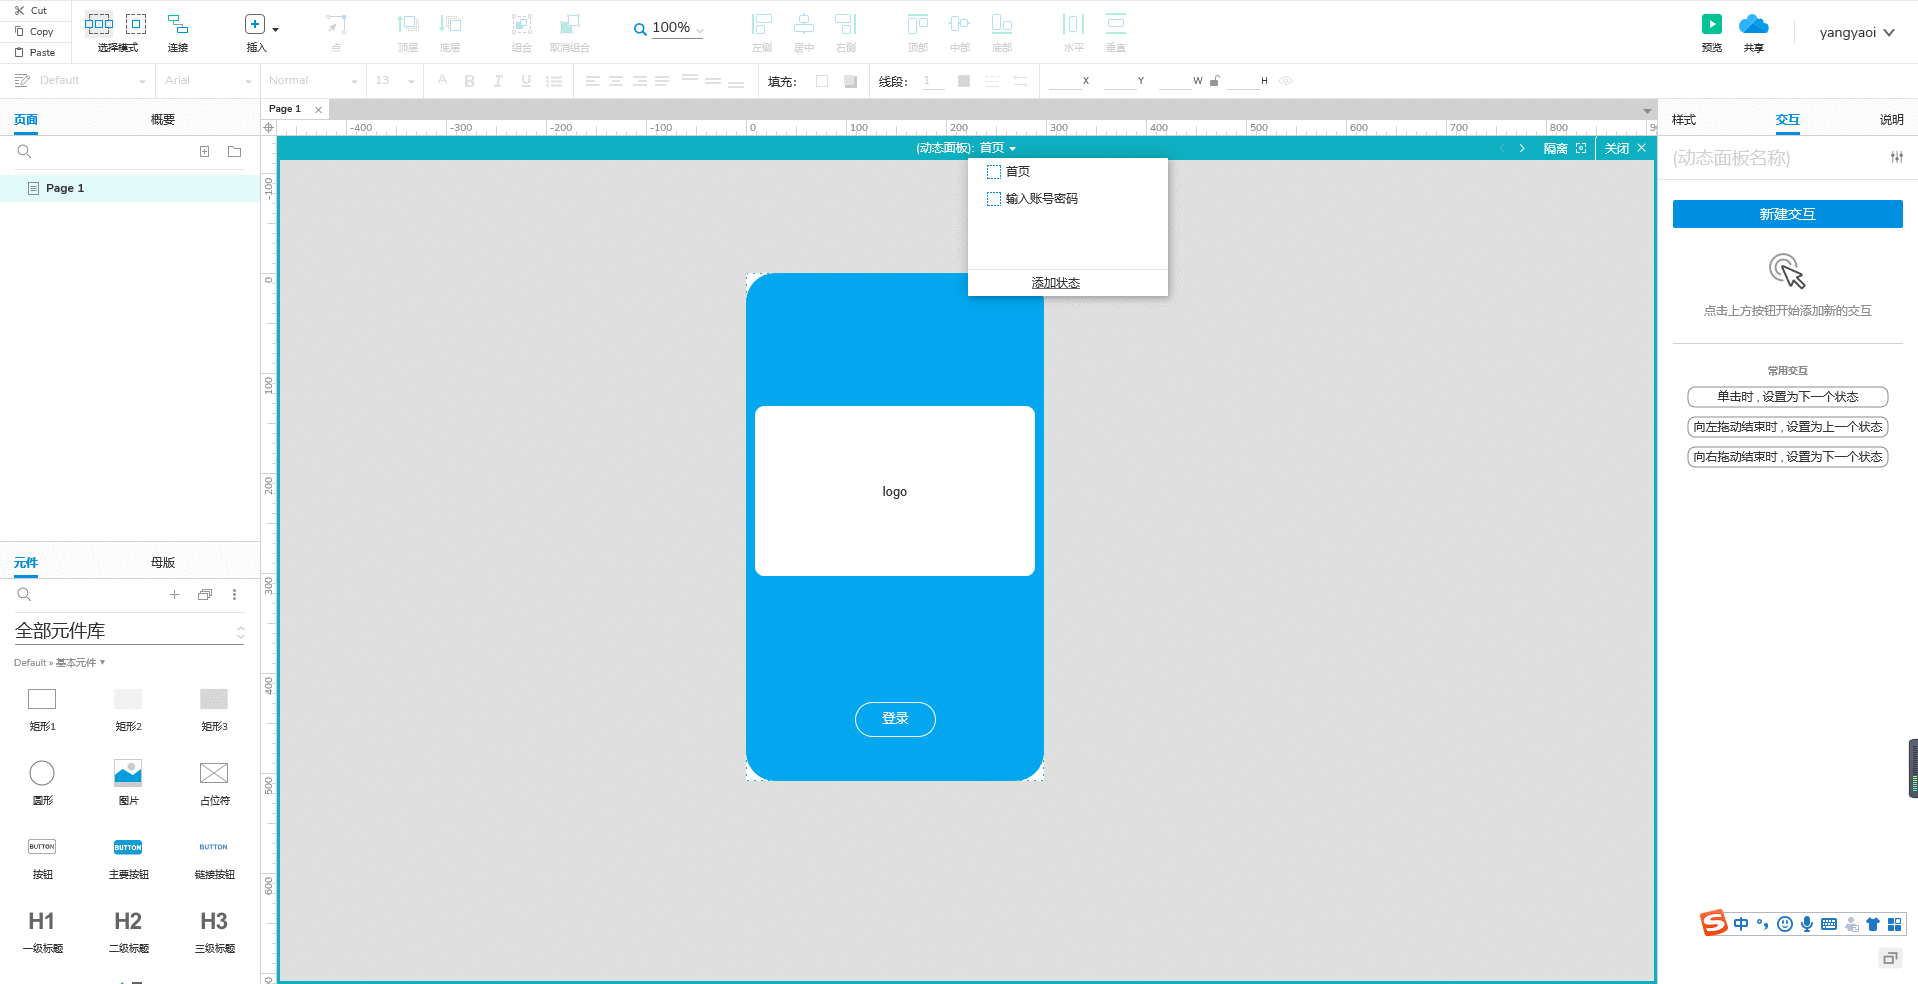Toggle the lock aspect ratio icon
The image size is (1918, 984).
[1214, 81]
